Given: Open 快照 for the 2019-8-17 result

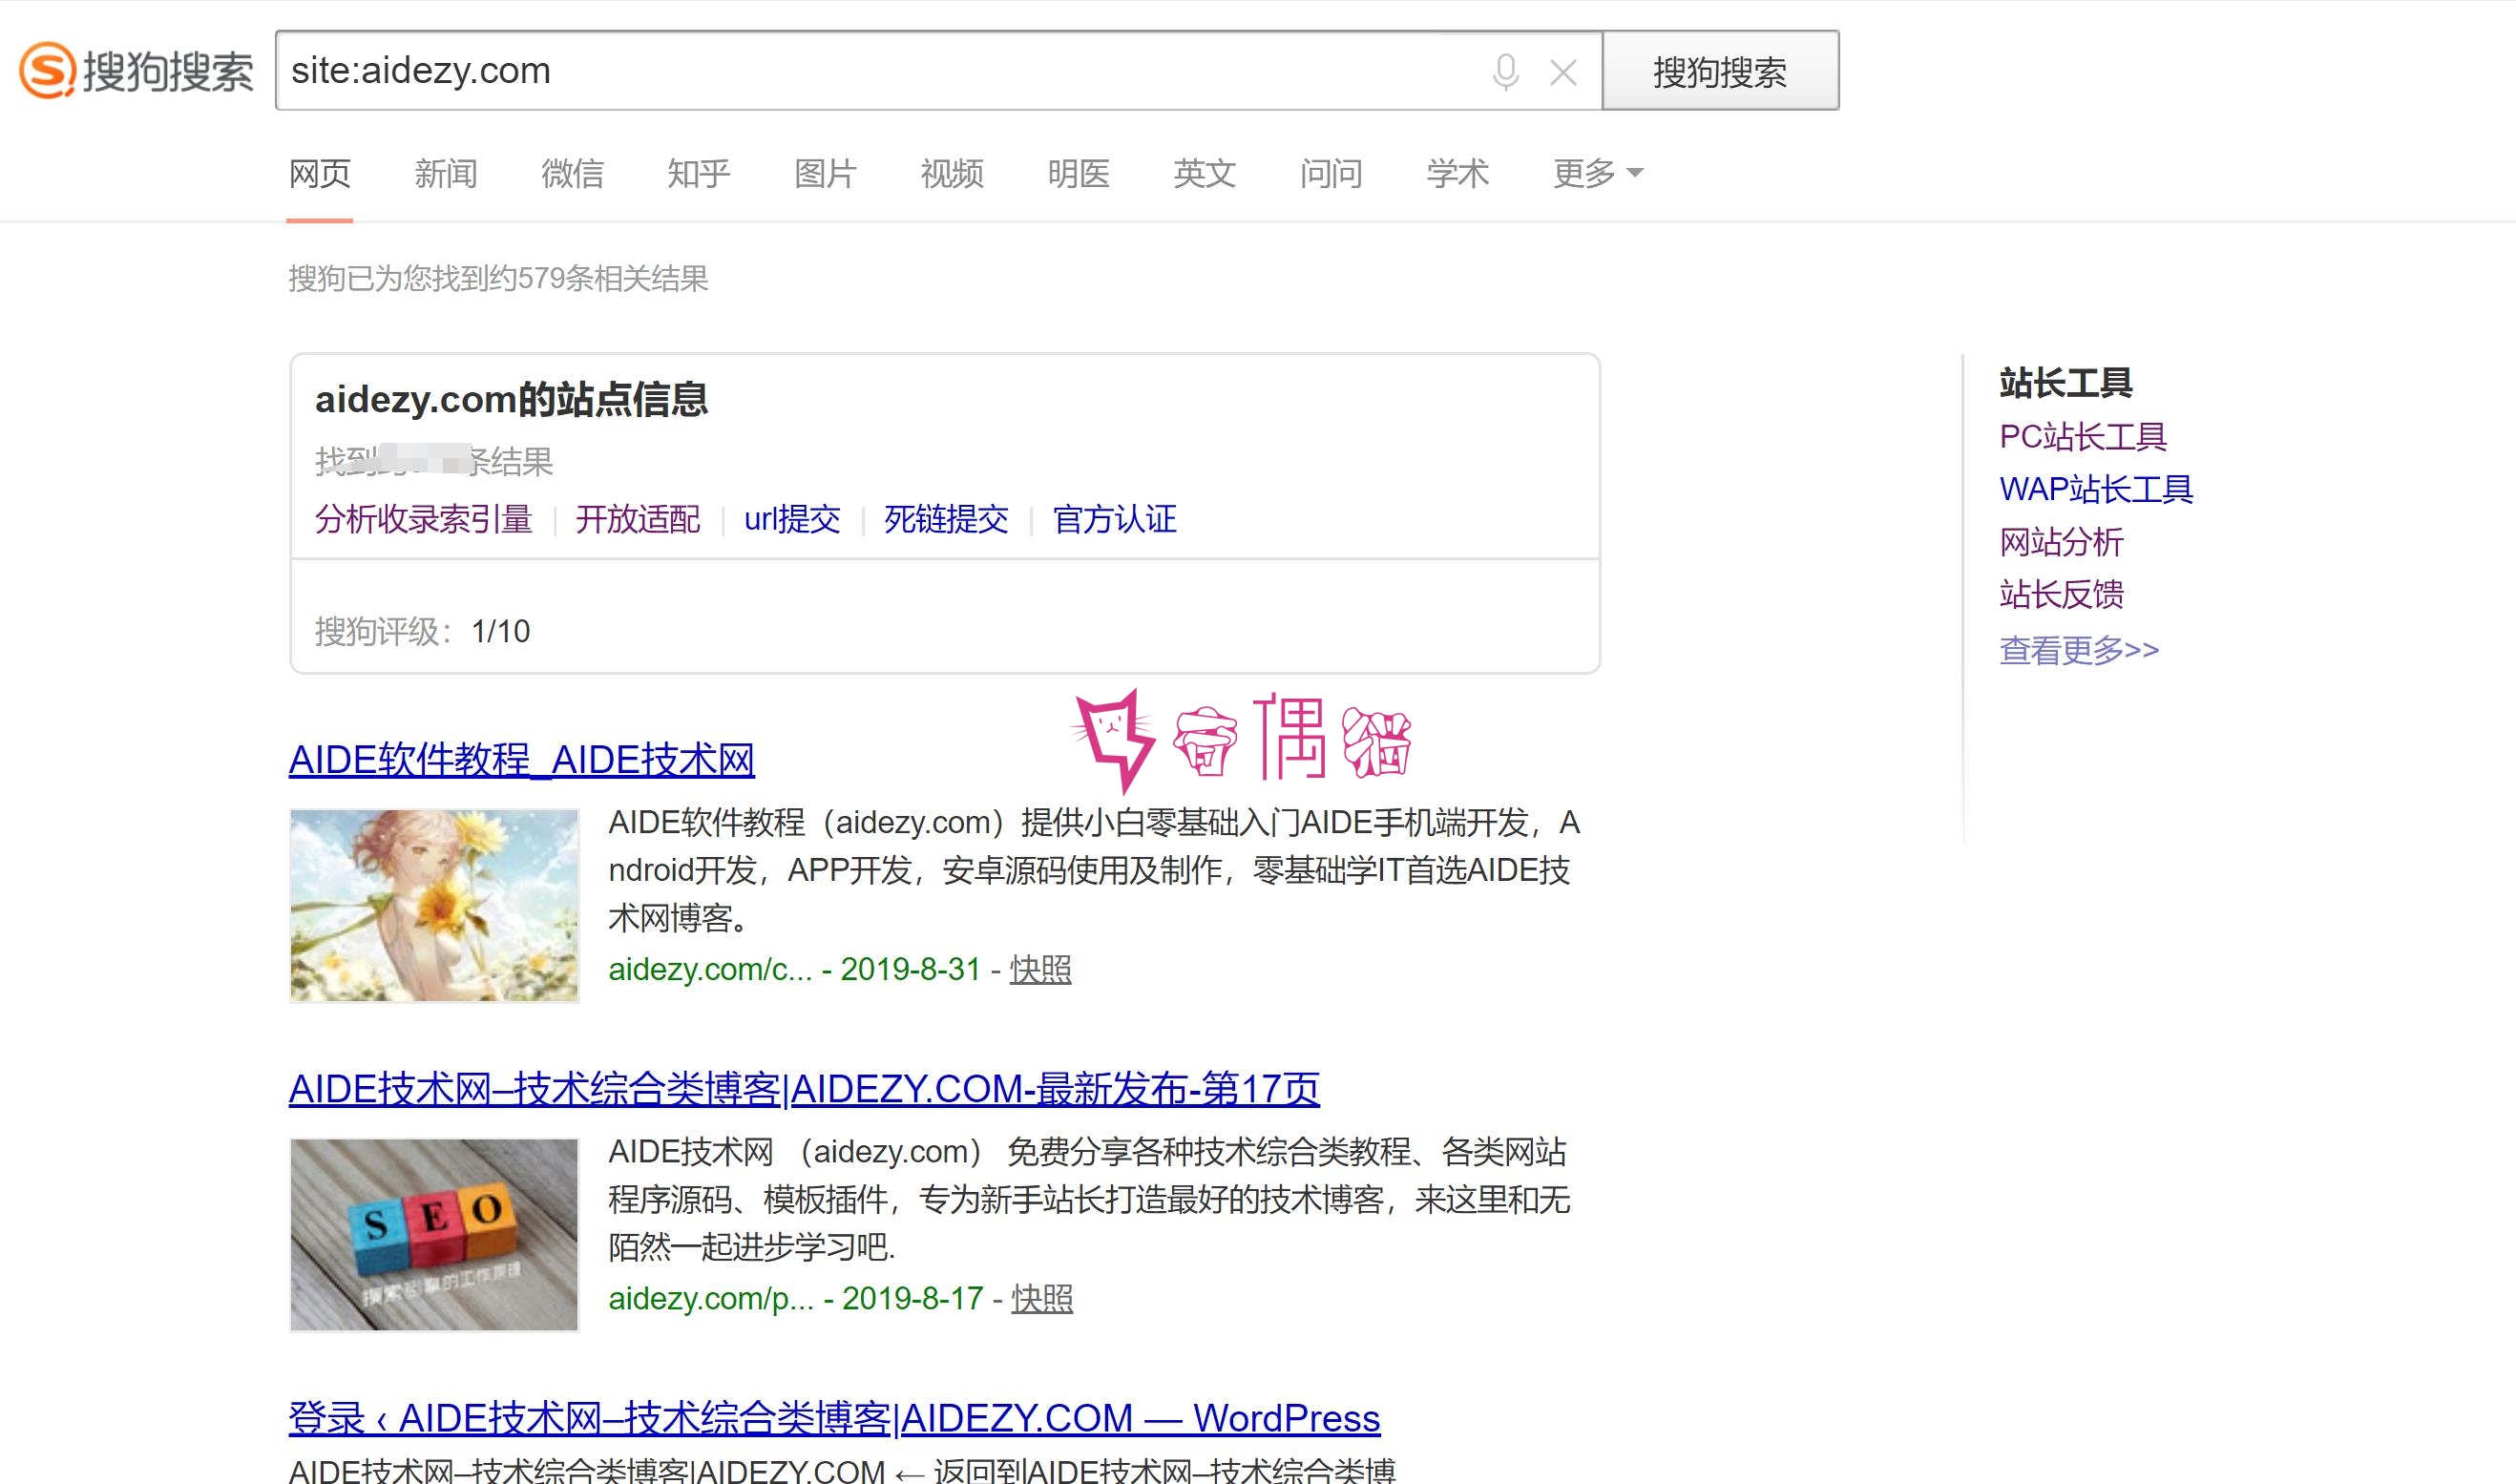Looking at the screenshot, I should (1042, 1298).
